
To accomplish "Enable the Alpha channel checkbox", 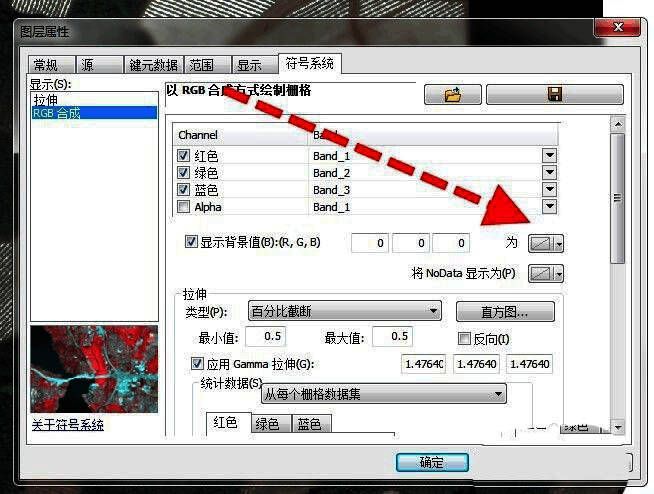I will (x=183, y=207).
